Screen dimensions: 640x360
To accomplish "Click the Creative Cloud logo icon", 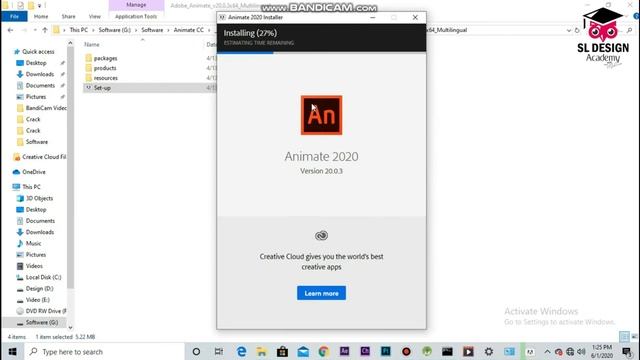I will [x=321, y=236].
